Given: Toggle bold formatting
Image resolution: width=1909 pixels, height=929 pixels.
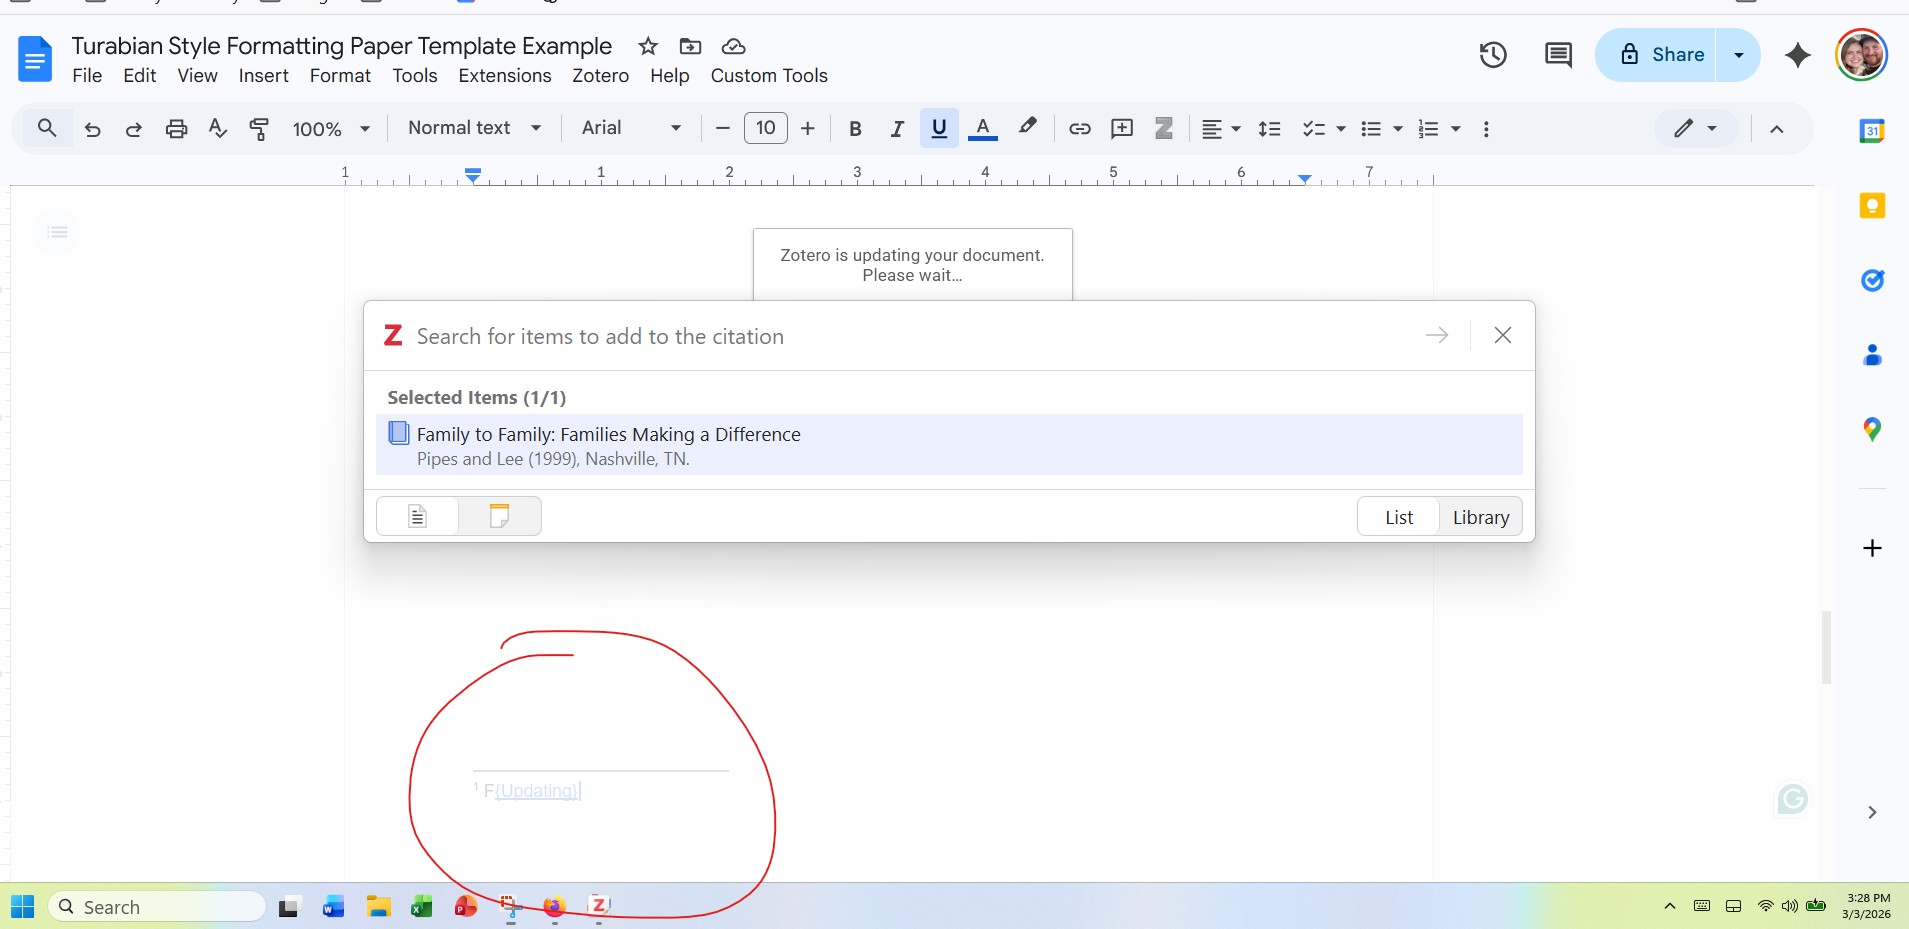Looking at the screenshot, I should 855,129.
